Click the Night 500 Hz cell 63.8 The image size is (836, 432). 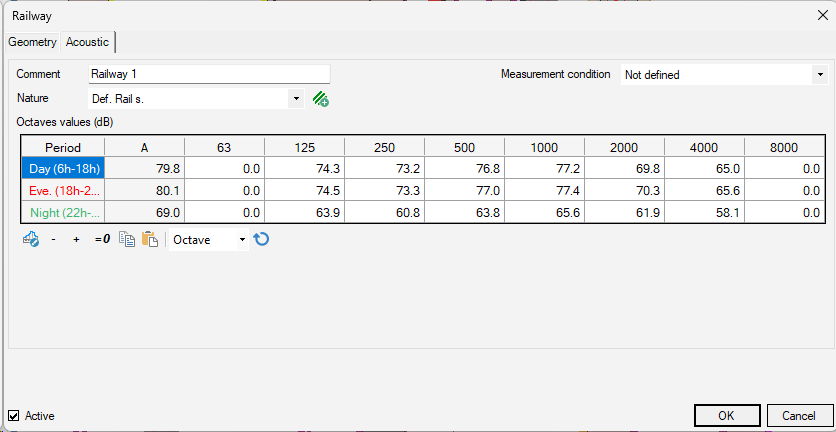pos(464,213)
